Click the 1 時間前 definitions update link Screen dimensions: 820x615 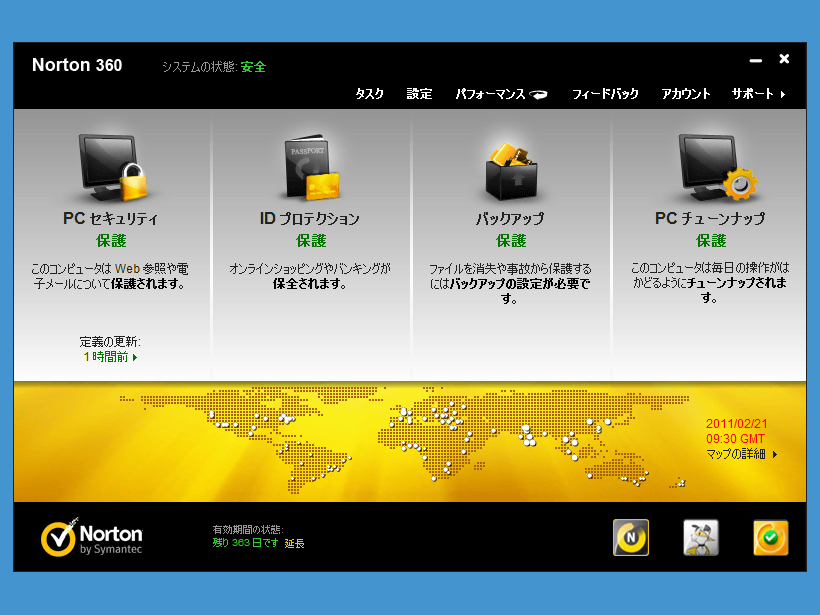[106, 357]
